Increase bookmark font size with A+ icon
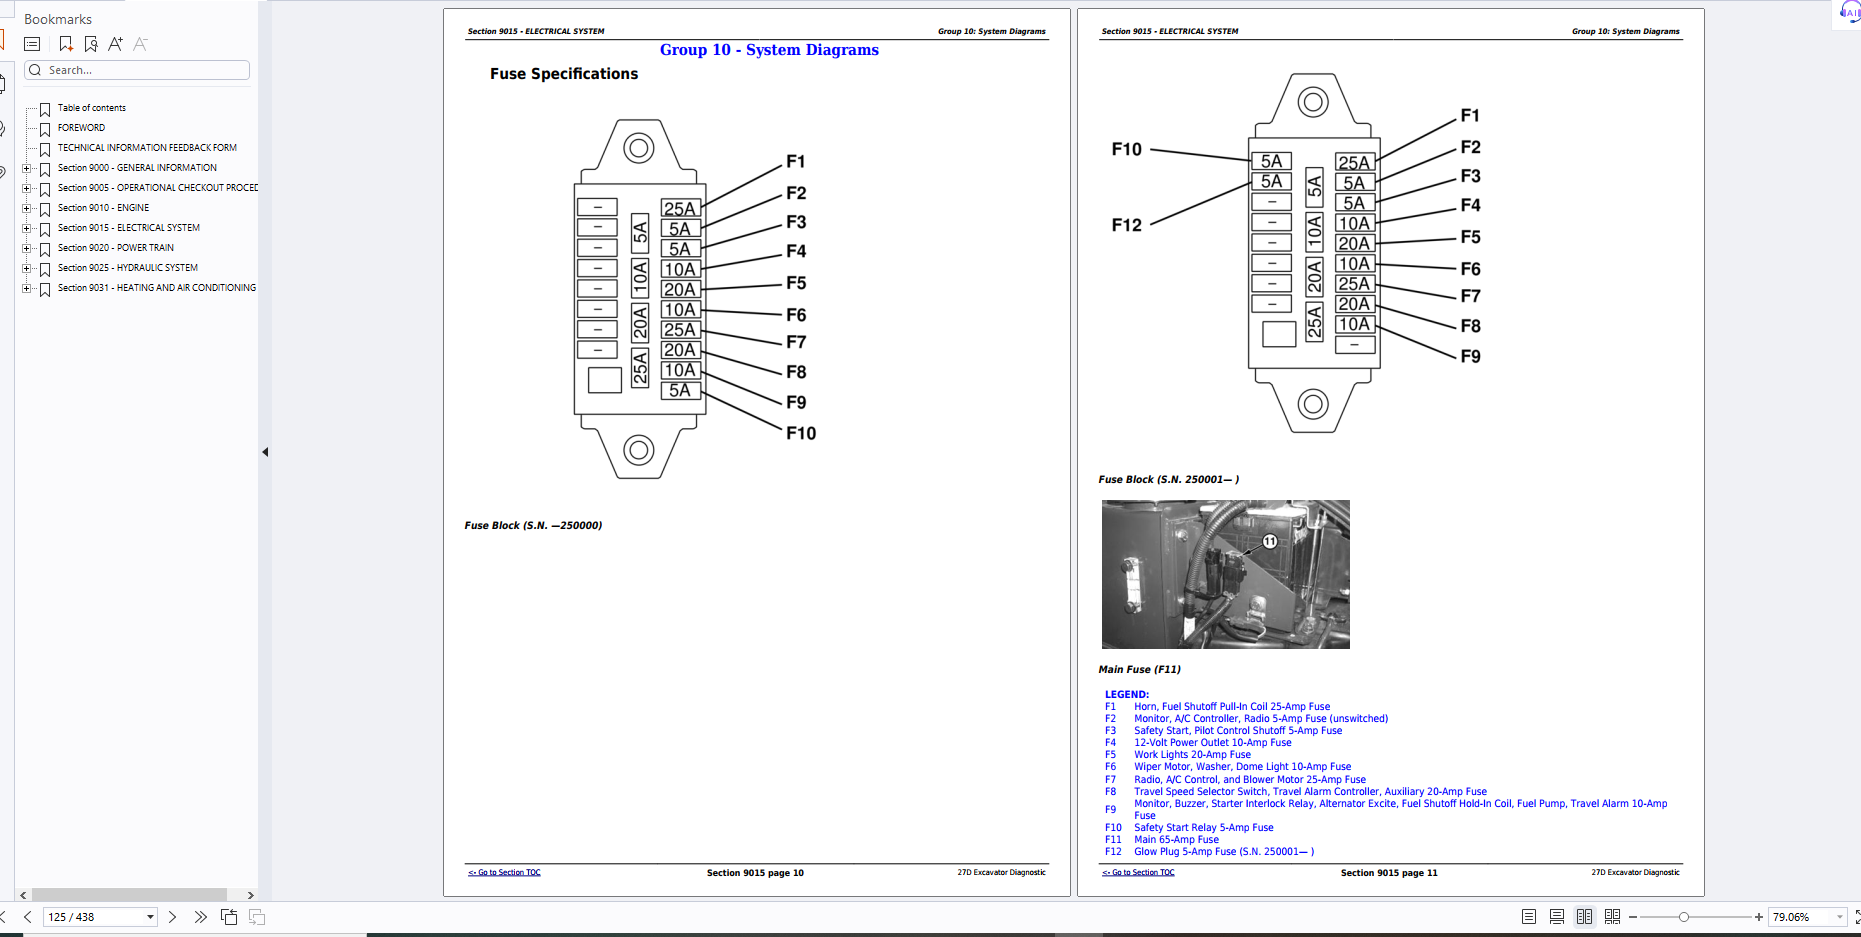 click(x=116, y=44)
